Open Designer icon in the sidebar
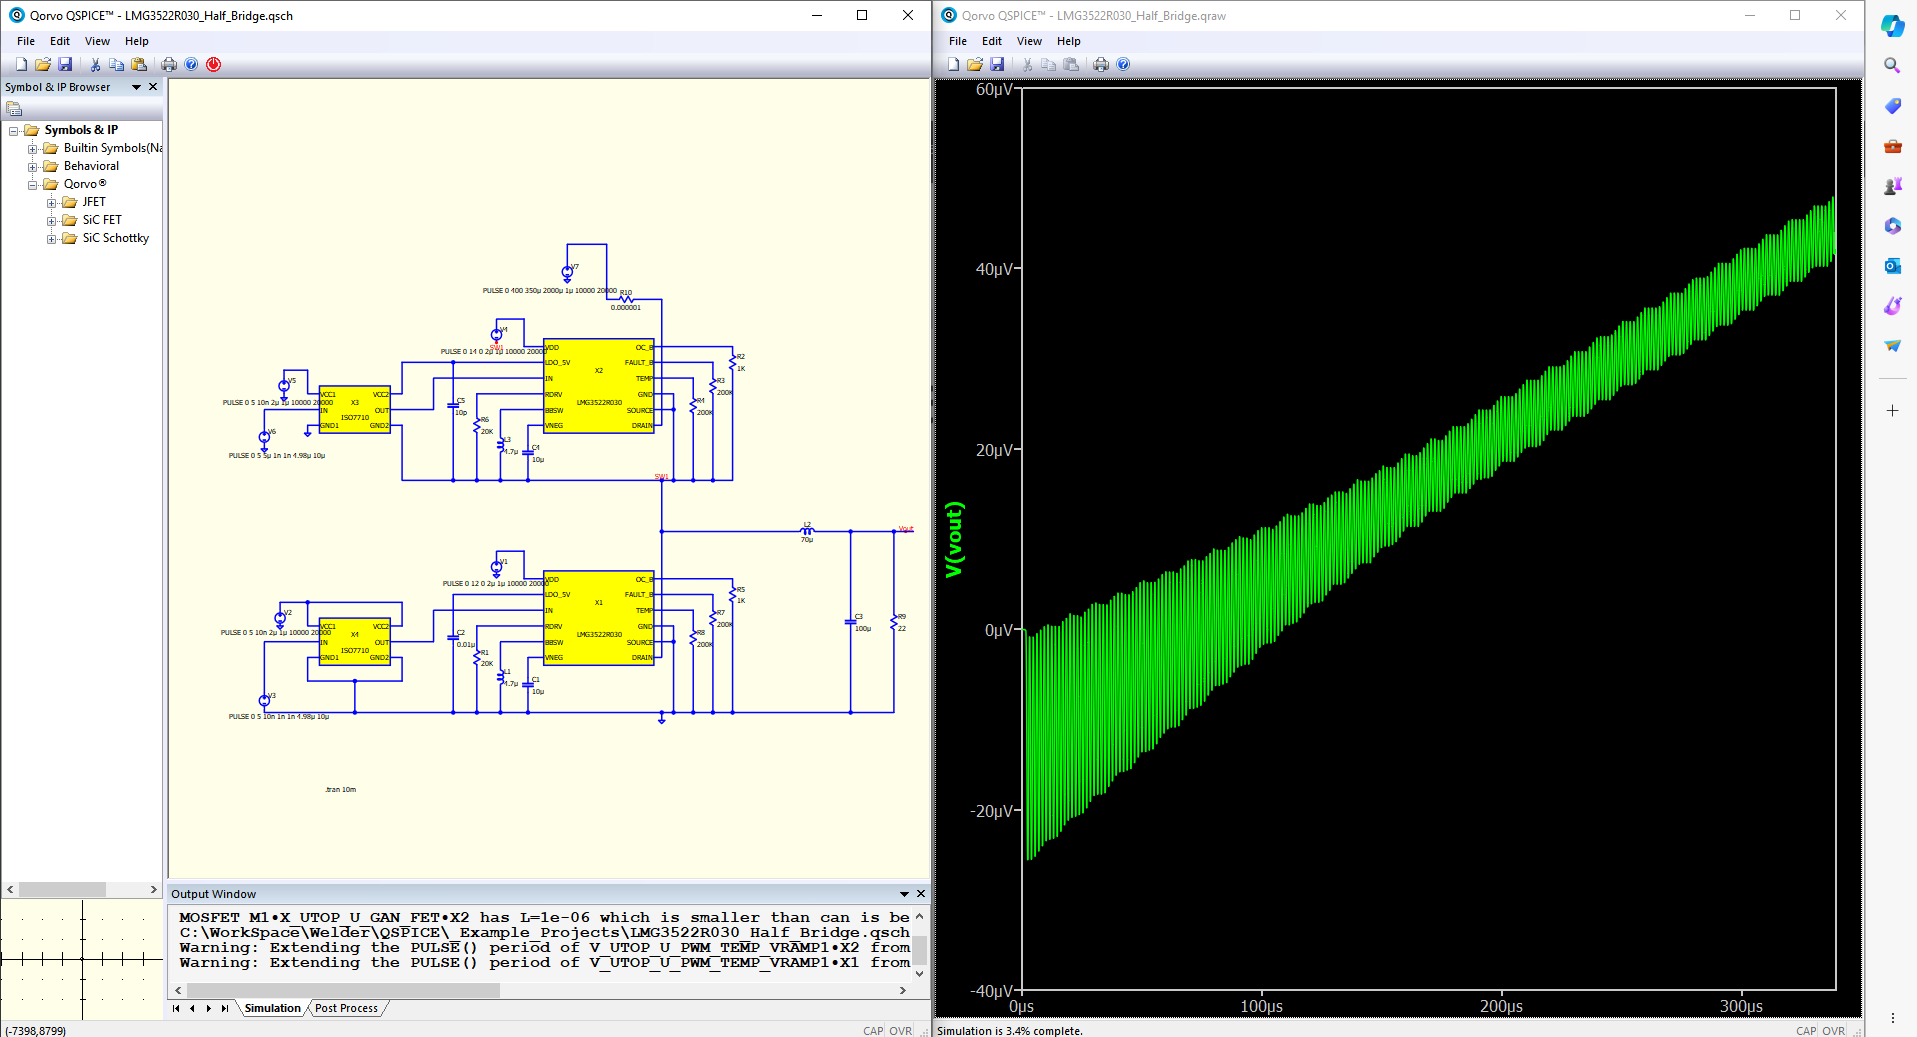Image resolution: width=1917 pixels, height=1037 pixels. tap(1892, 306)
